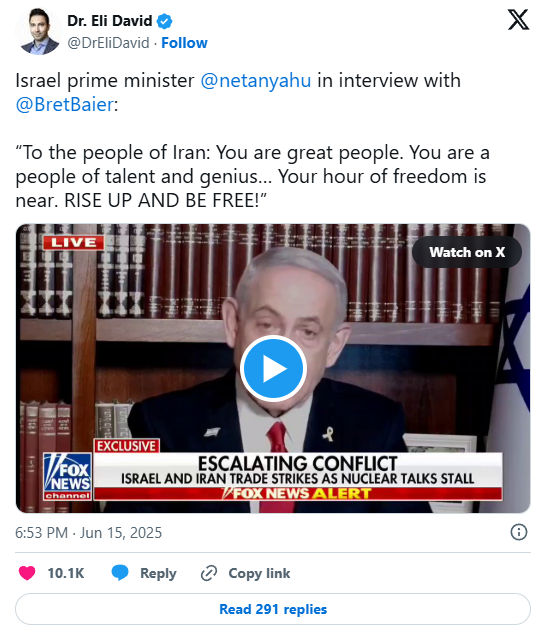Open the 6:53 PM Jun 15, 2025 timestamp
The width and height of the screenshot is (546, 632).
coord(88,532)
